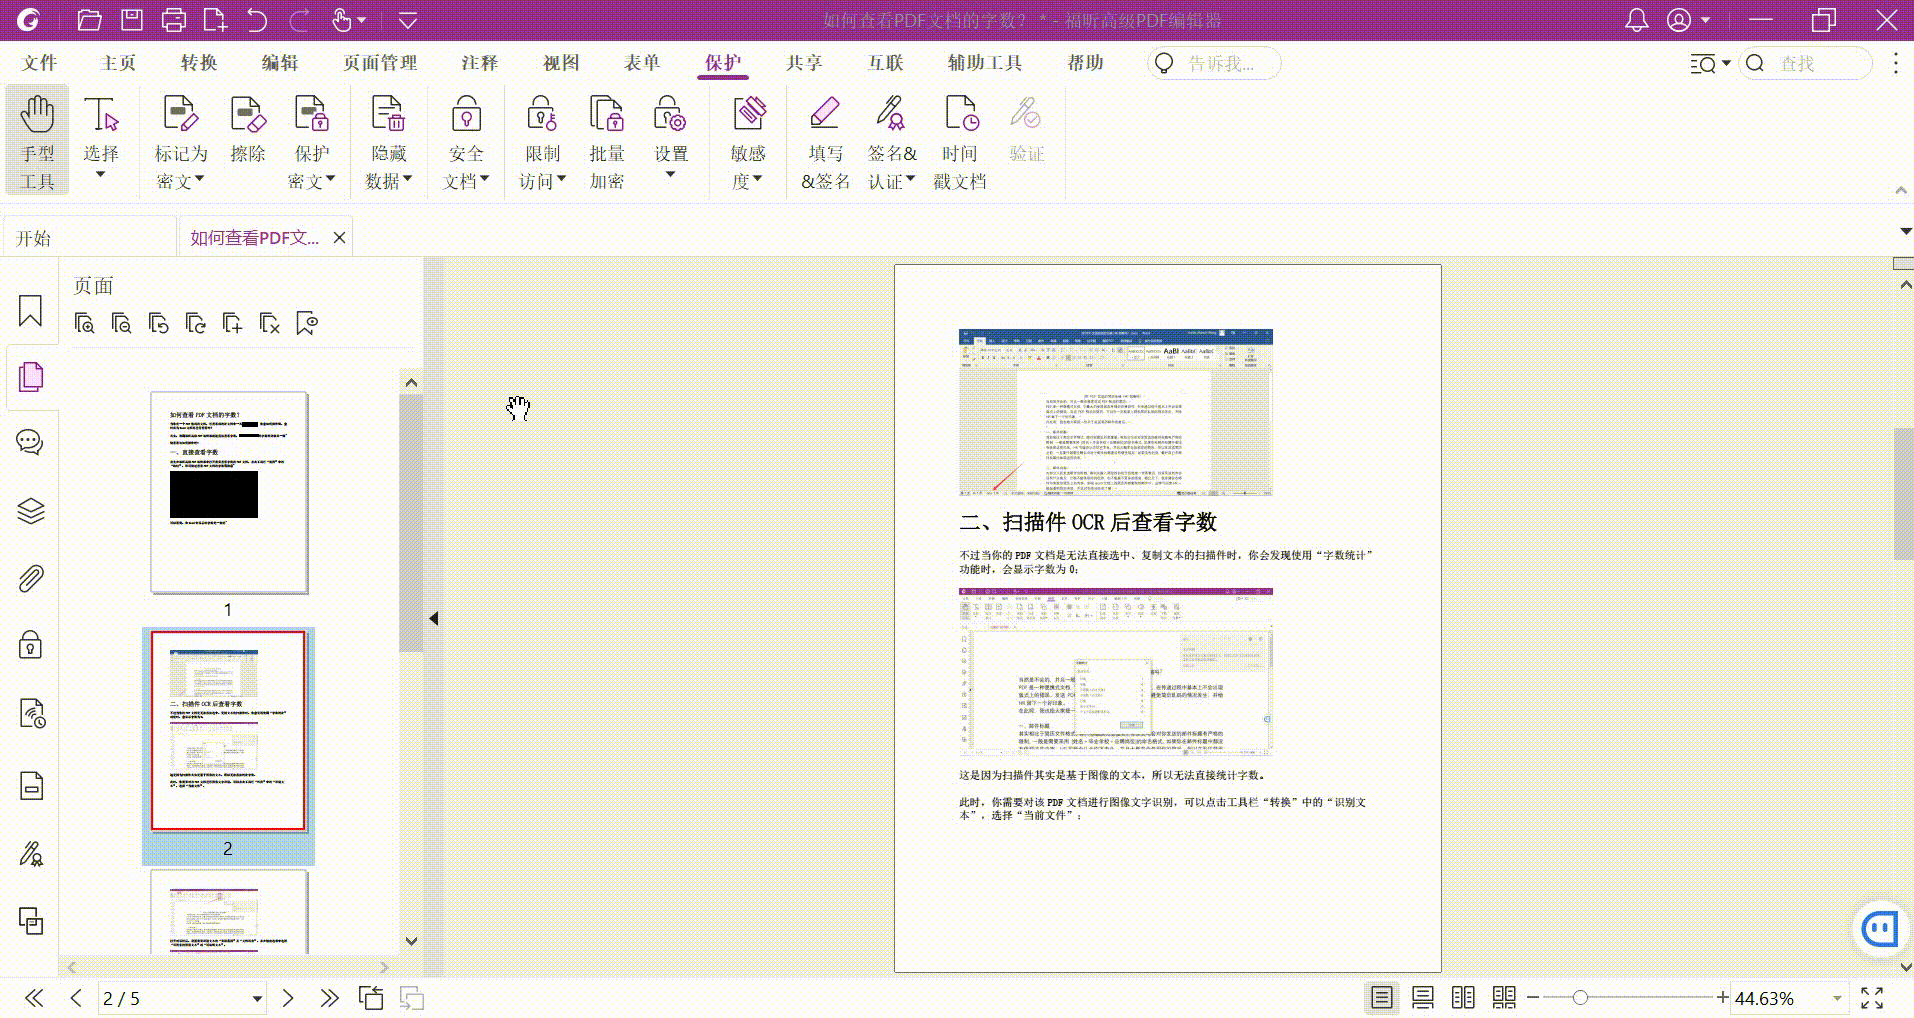
Task: Open the Attachments paperclip panel
Action: click(30, 579)
